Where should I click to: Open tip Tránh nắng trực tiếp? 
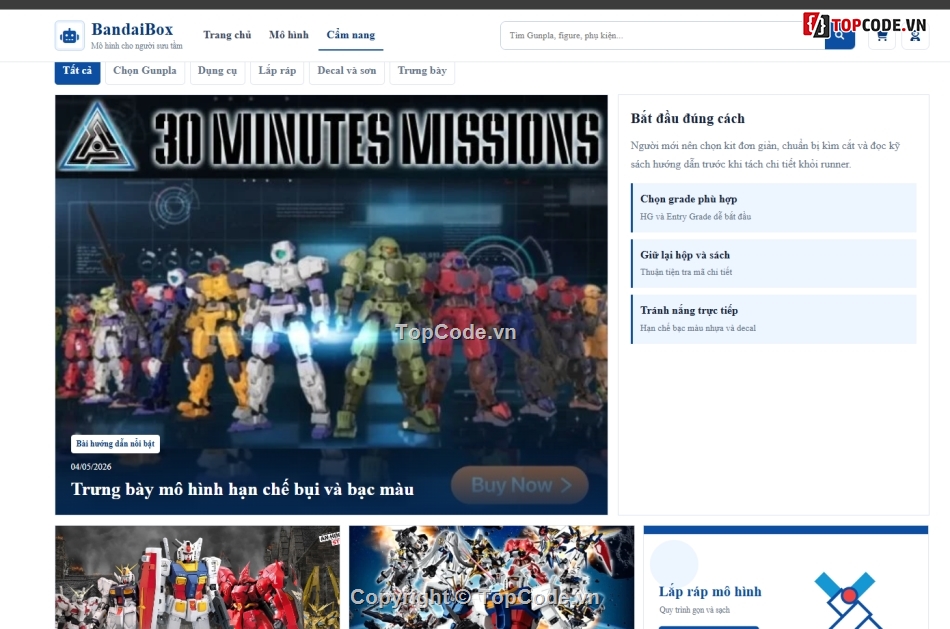[x=774, y=319]
